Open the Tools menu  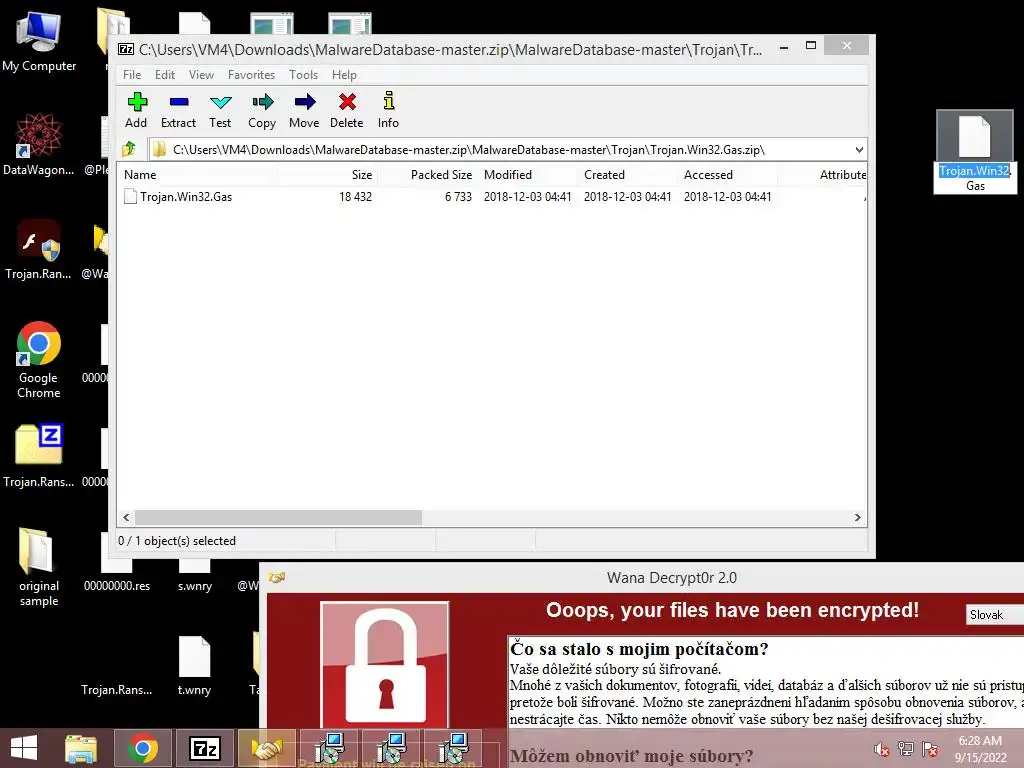tap(304, 74)
